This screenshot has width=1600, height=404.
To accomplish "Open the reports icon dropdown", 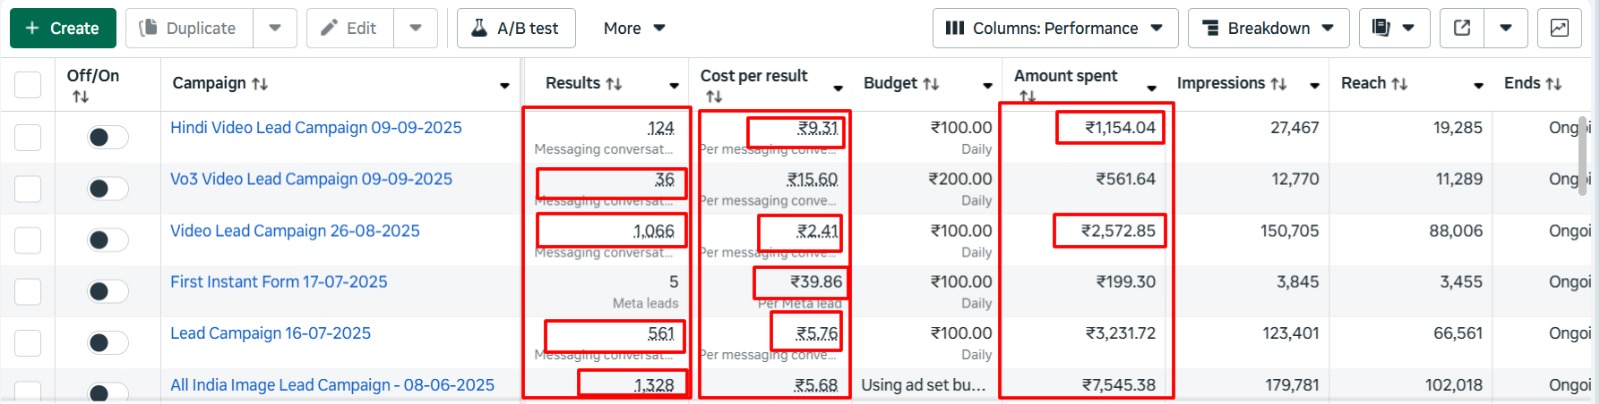I will coord(1394,28).
